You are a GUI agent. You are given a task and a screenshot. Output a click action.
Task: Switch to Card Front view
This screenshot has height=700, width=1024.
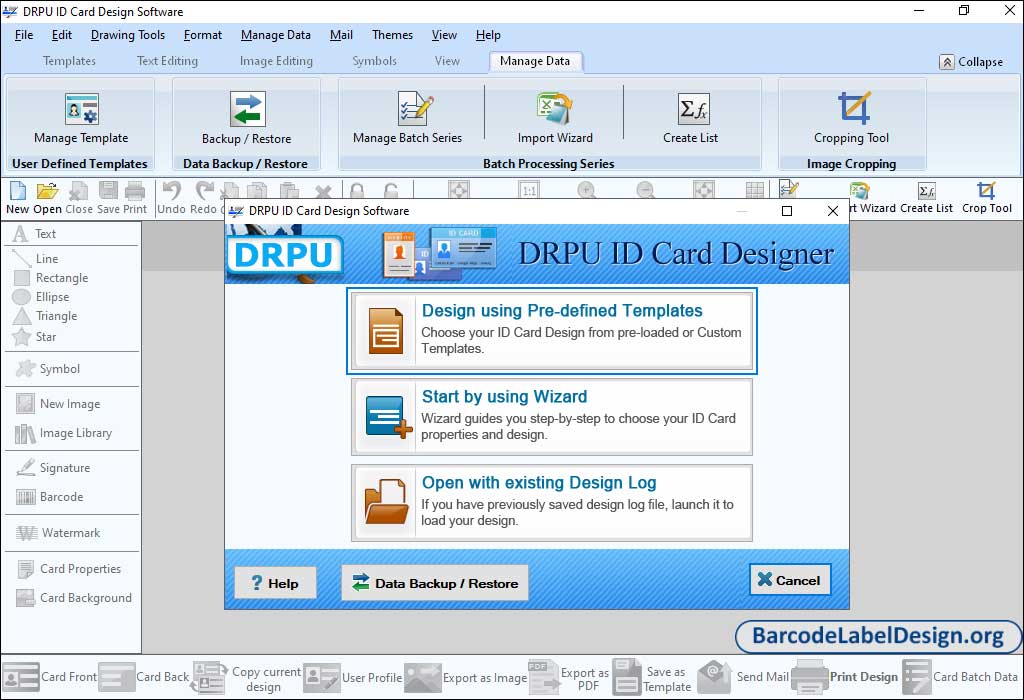point(50,677)
